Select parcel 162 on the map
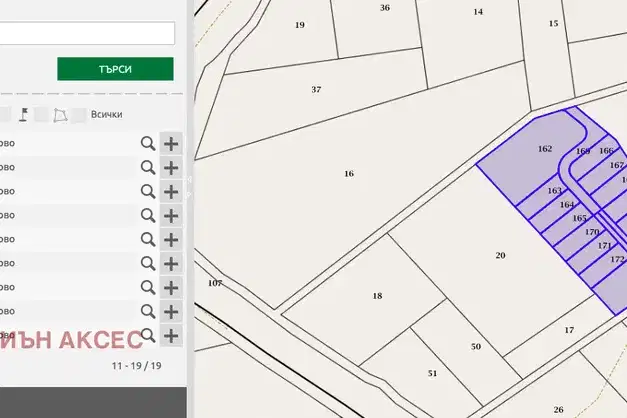Viewport: 627px width, 418px height. tap(545, 149)
